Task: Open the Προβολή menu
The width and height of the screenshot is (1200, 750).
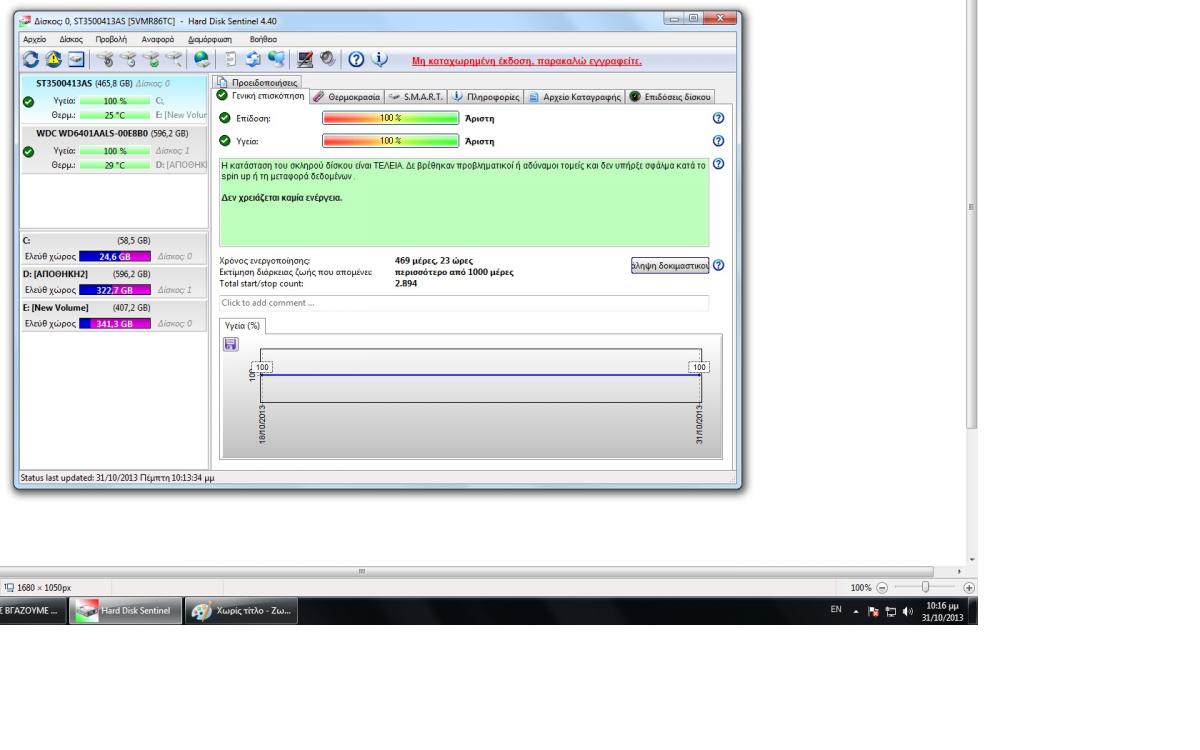Action: pyautogui.click(x=111, y=39)
